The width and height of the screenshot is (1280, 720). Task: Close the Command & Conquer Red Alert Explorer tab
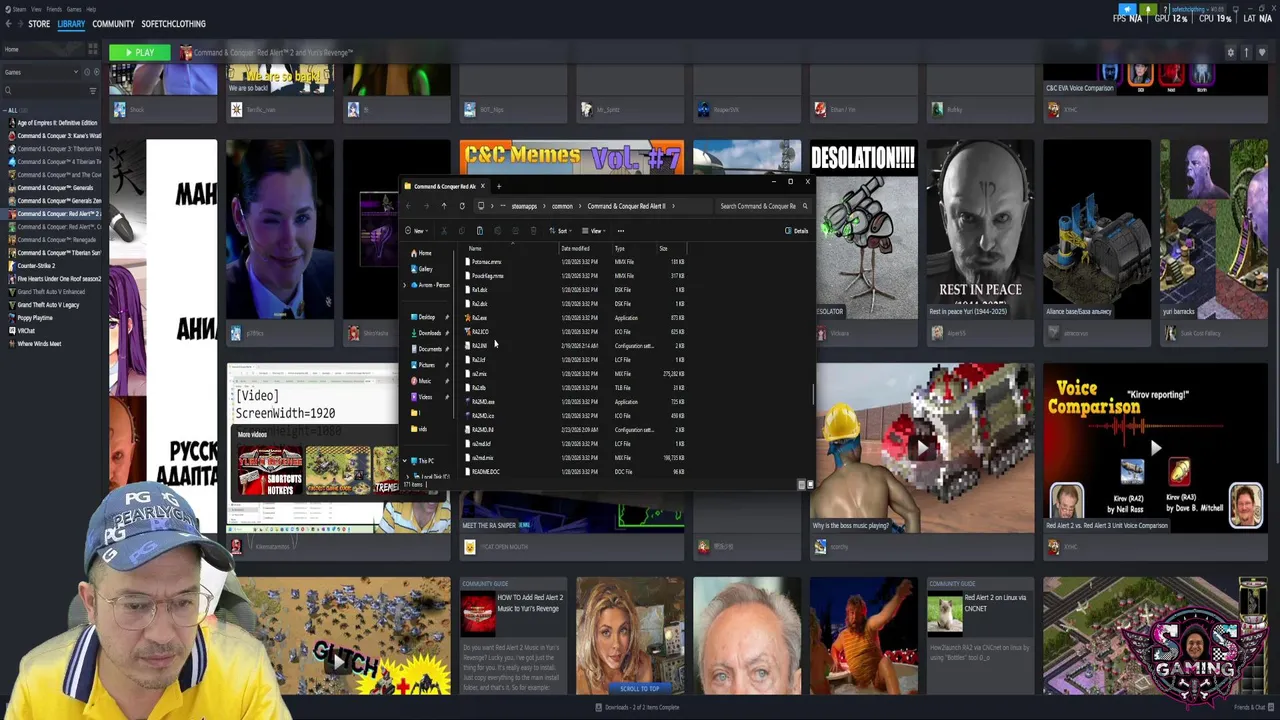click(482, 186)
